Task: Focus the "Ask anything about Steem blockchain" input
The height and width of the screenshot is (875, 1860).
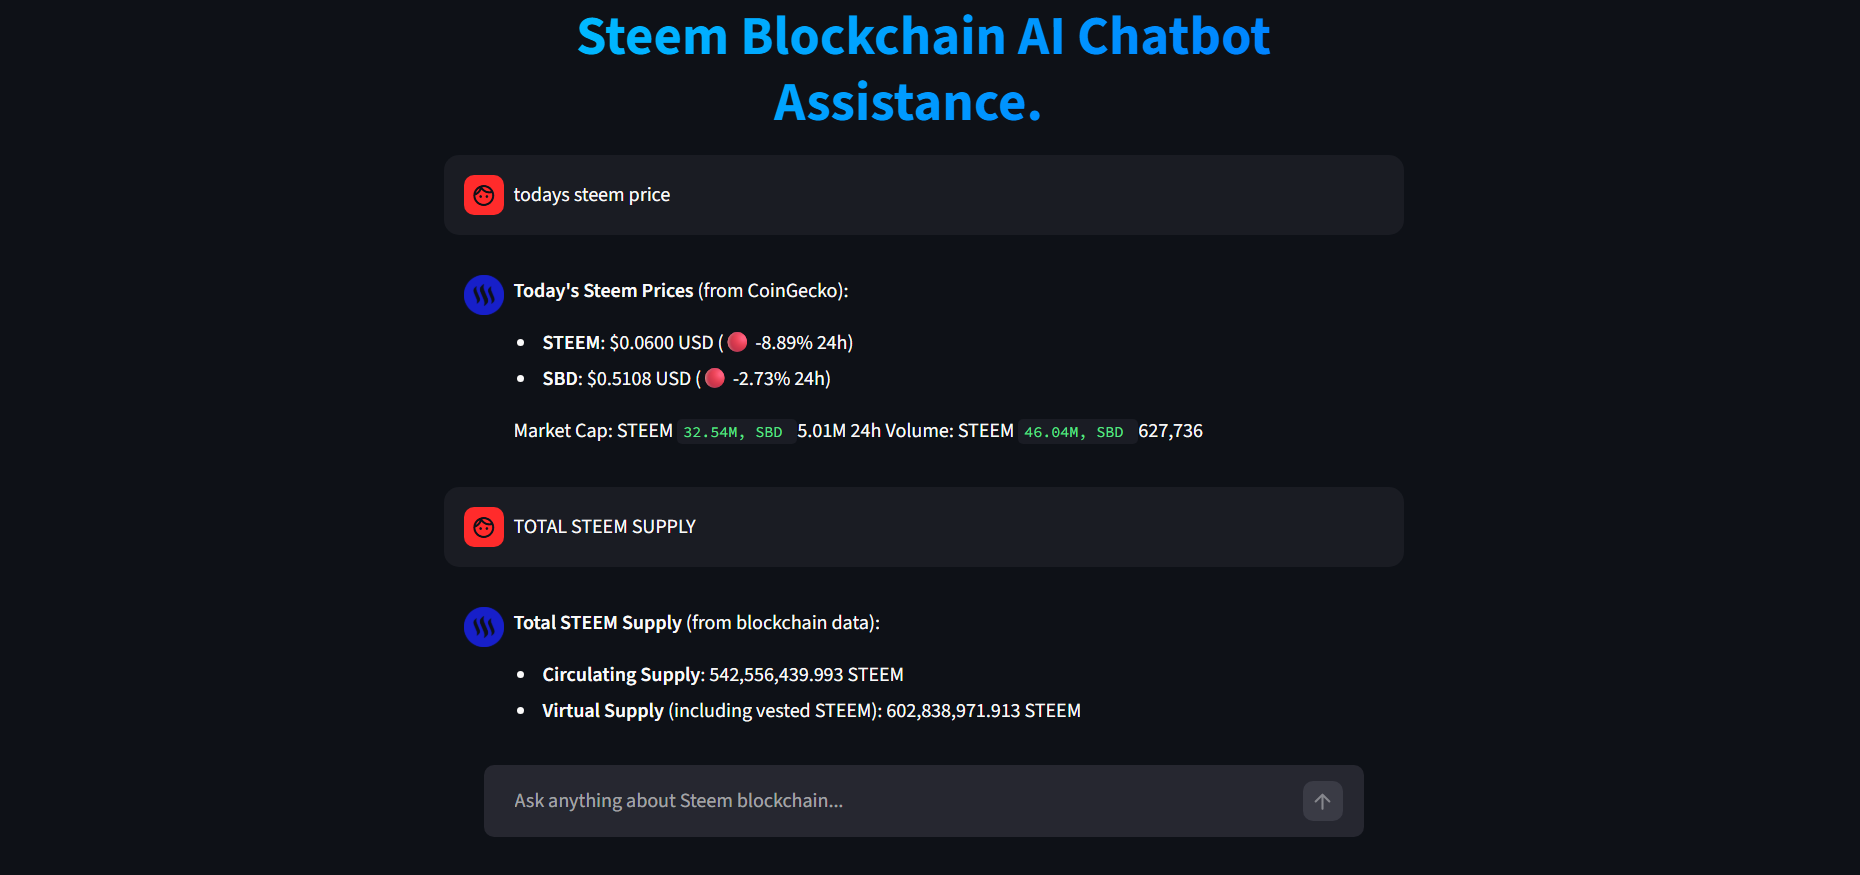Action: coord(890,801)
